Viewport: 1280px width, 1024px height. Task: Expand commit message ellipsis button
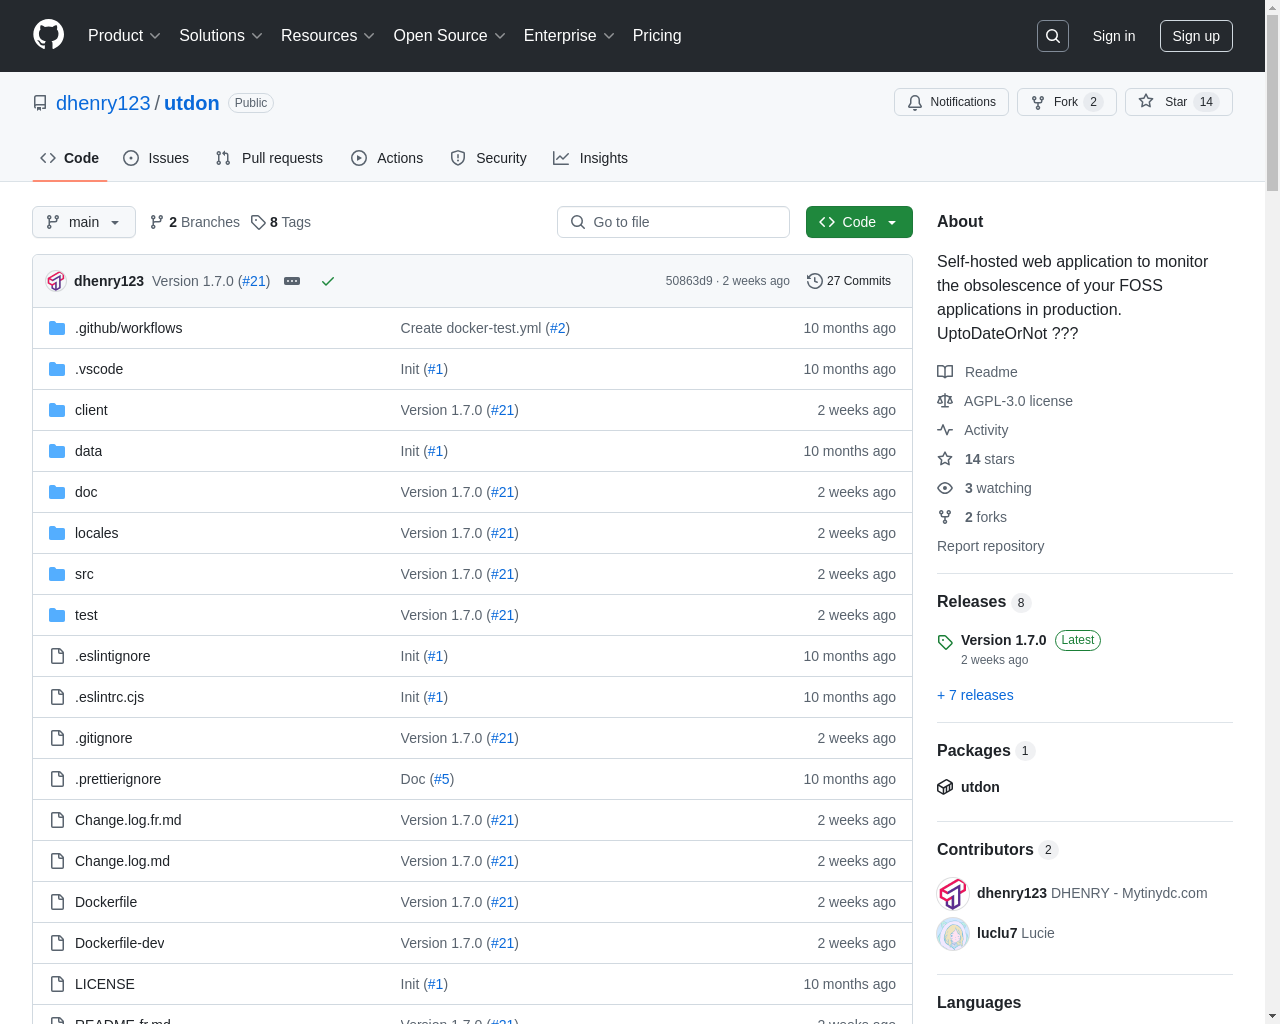coord(292,281)
